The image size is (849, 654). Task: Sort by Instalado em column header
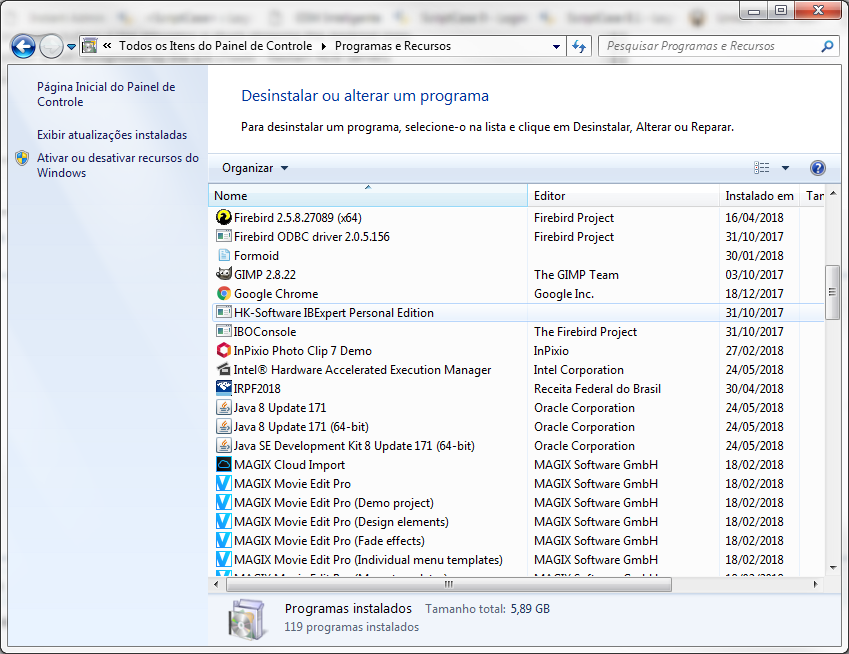click(x=759, y=195)
